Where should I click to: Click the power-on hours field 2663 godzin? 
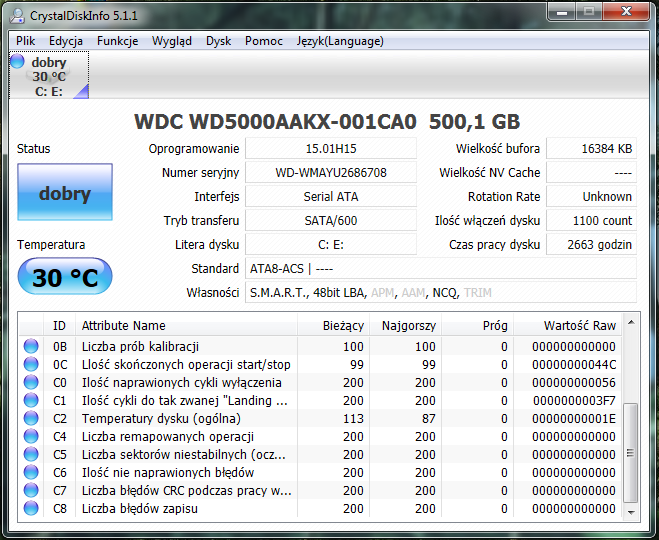(x=591, y=245)
